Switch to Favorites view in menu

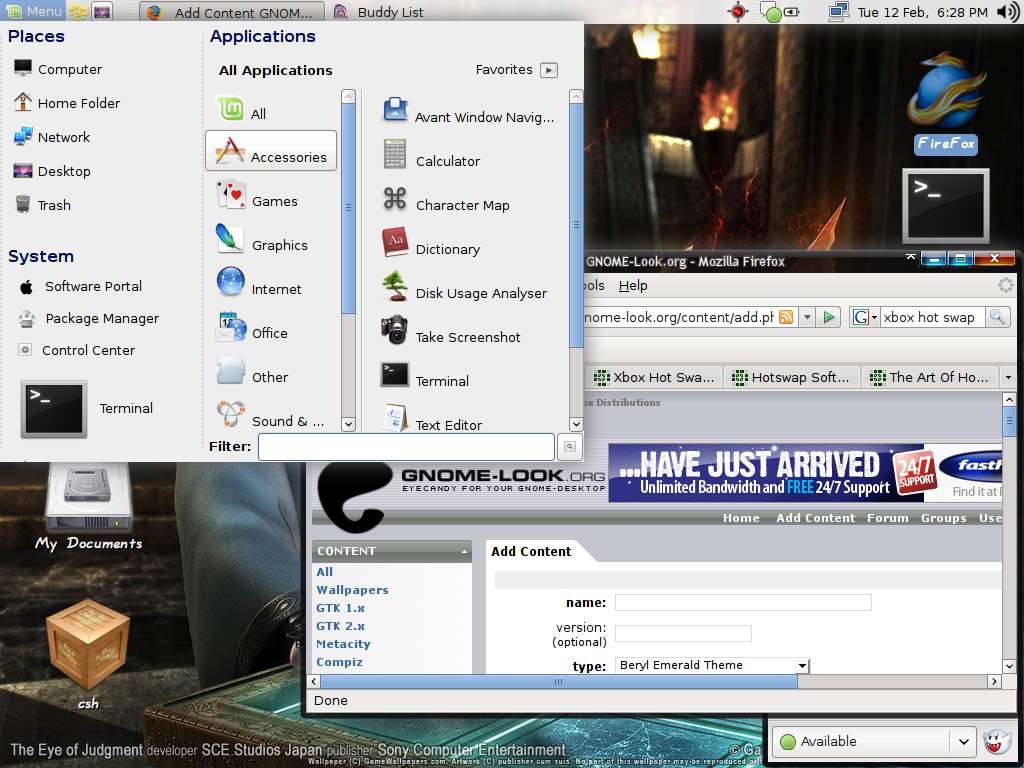(516, 69)
